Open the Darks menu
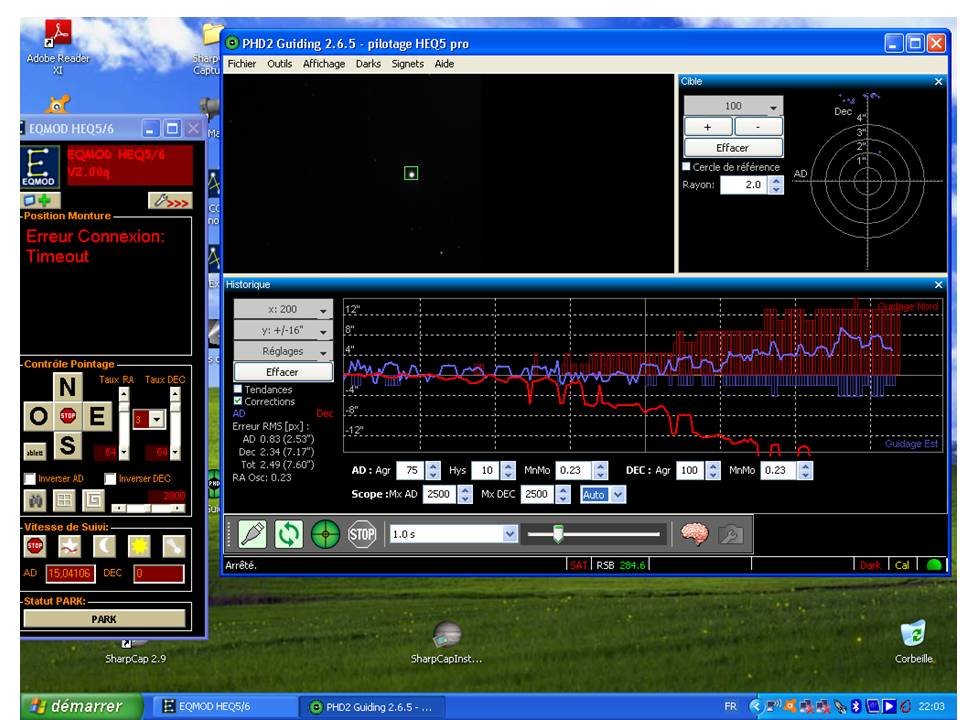Image resolution: width=960 pixels, height=720 pixels. click(368, 64)
